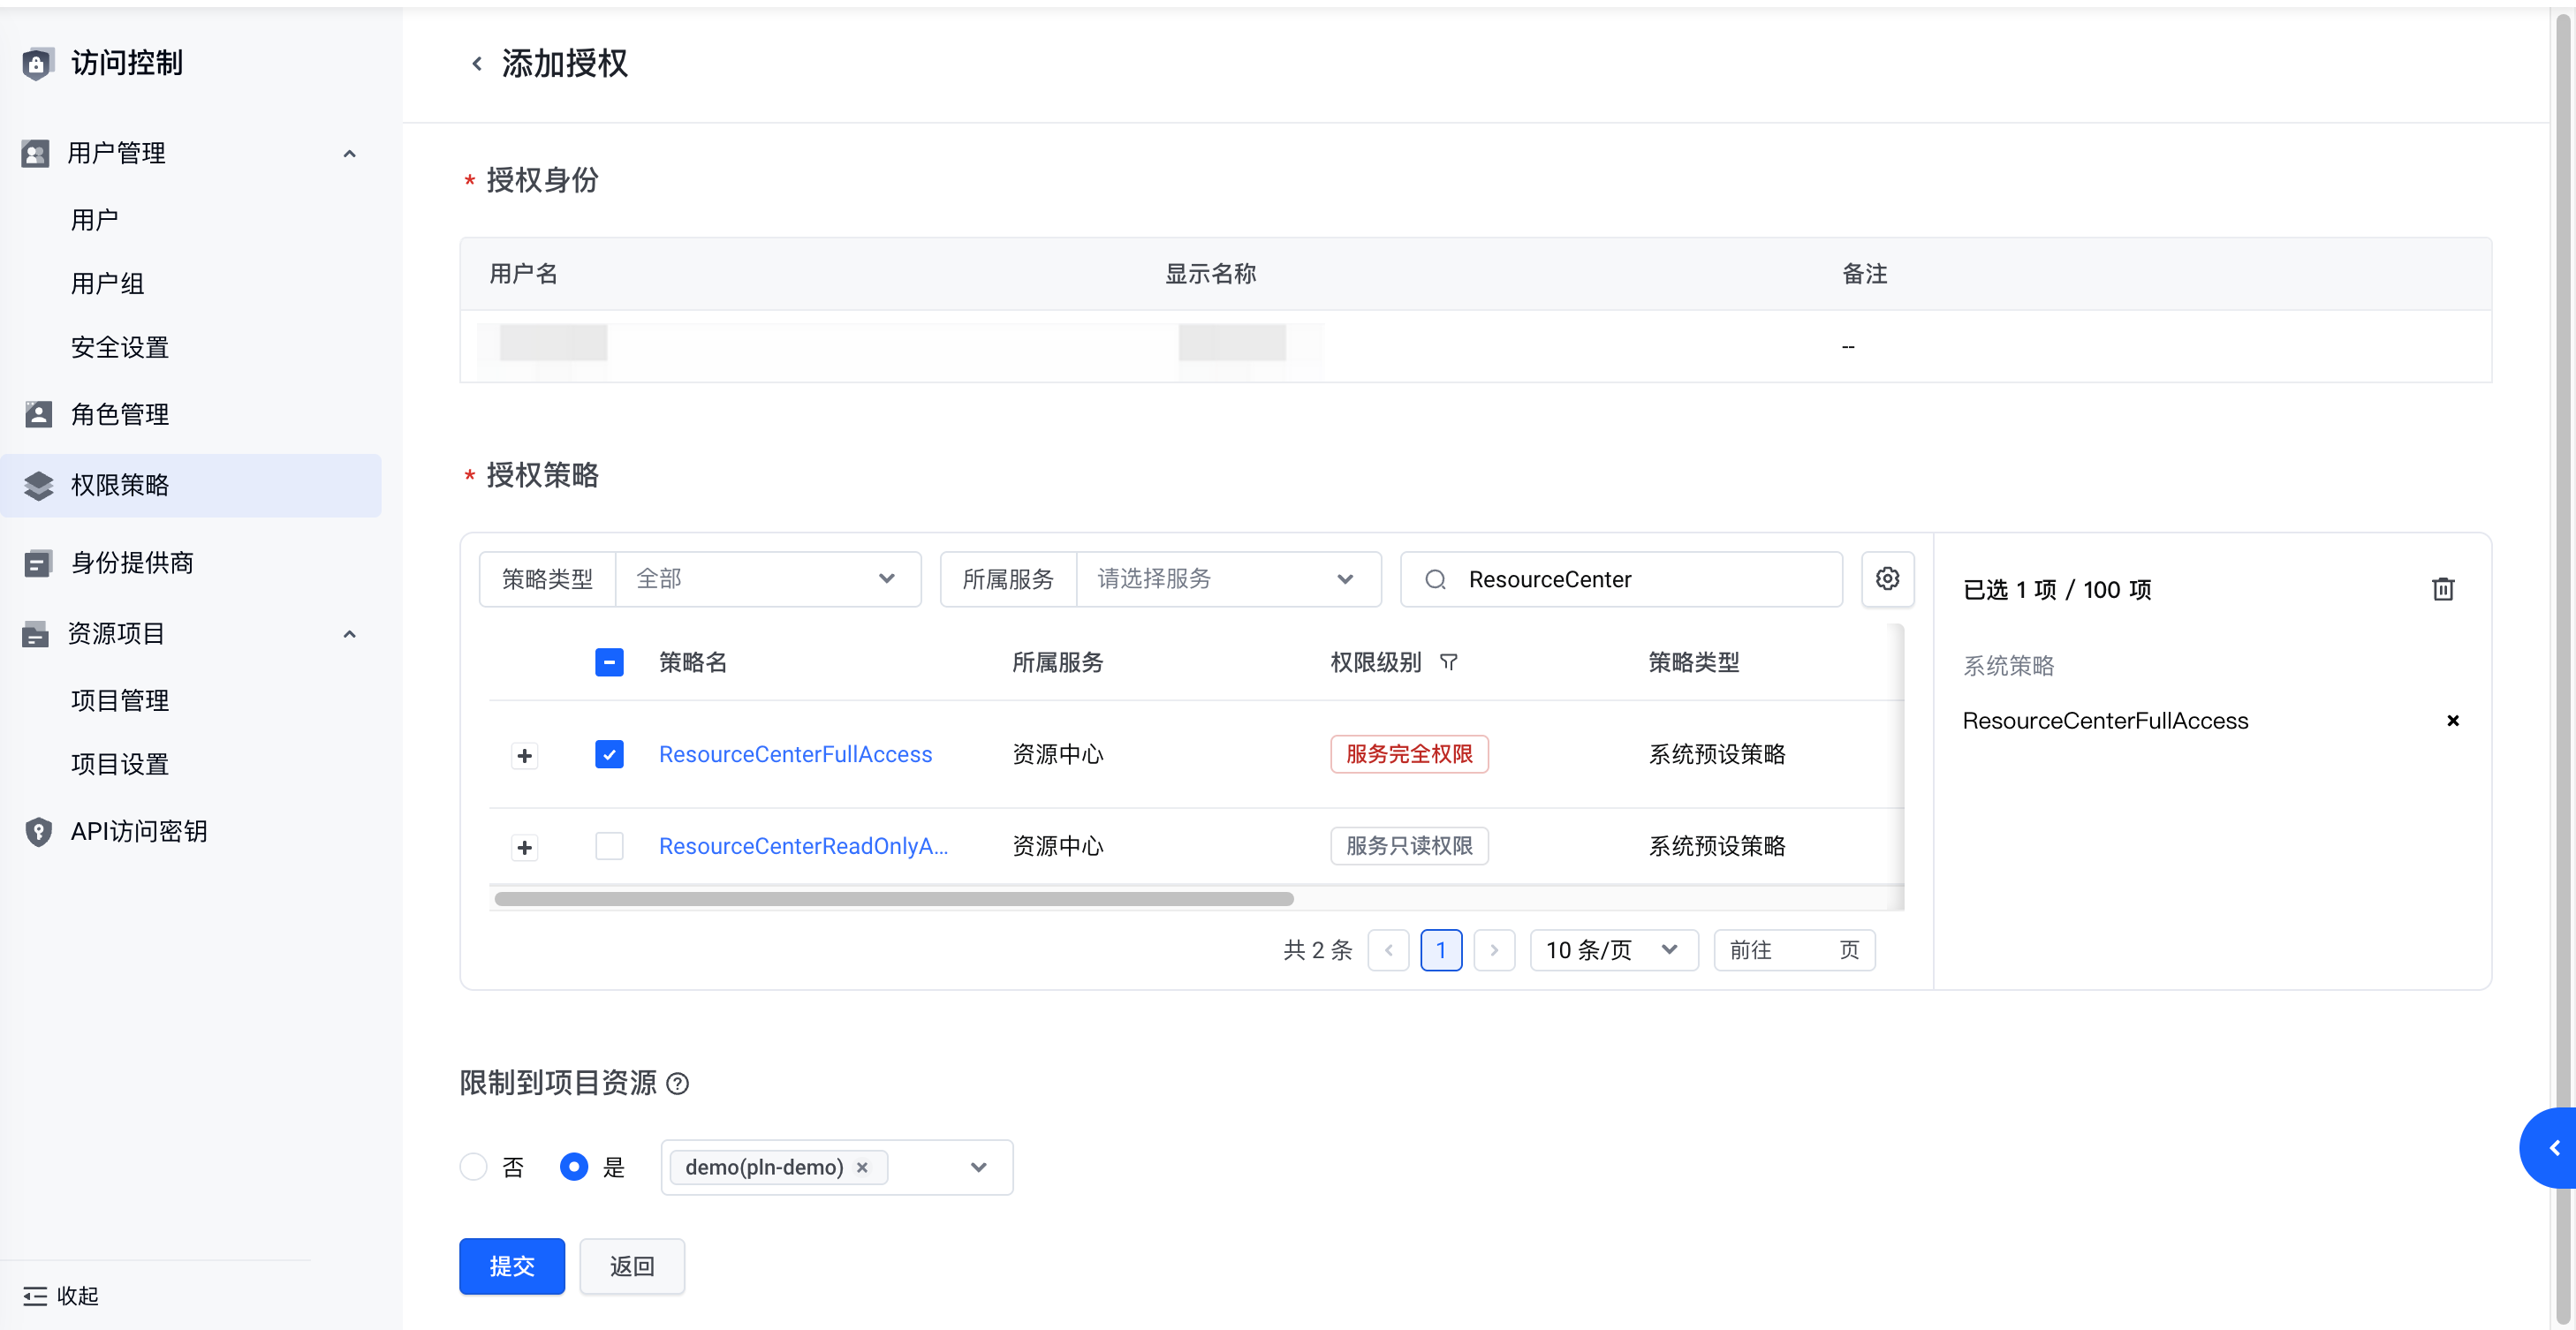
Task: Expand ResourceCenterFullAccess row details
Action: click(x=524, y=755)
